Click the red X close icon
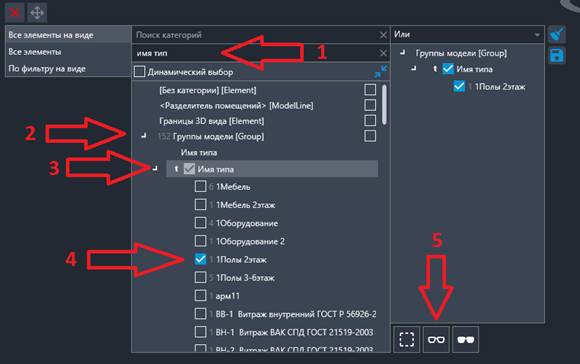This screenshot has width=580, height=364. (14, 13)
